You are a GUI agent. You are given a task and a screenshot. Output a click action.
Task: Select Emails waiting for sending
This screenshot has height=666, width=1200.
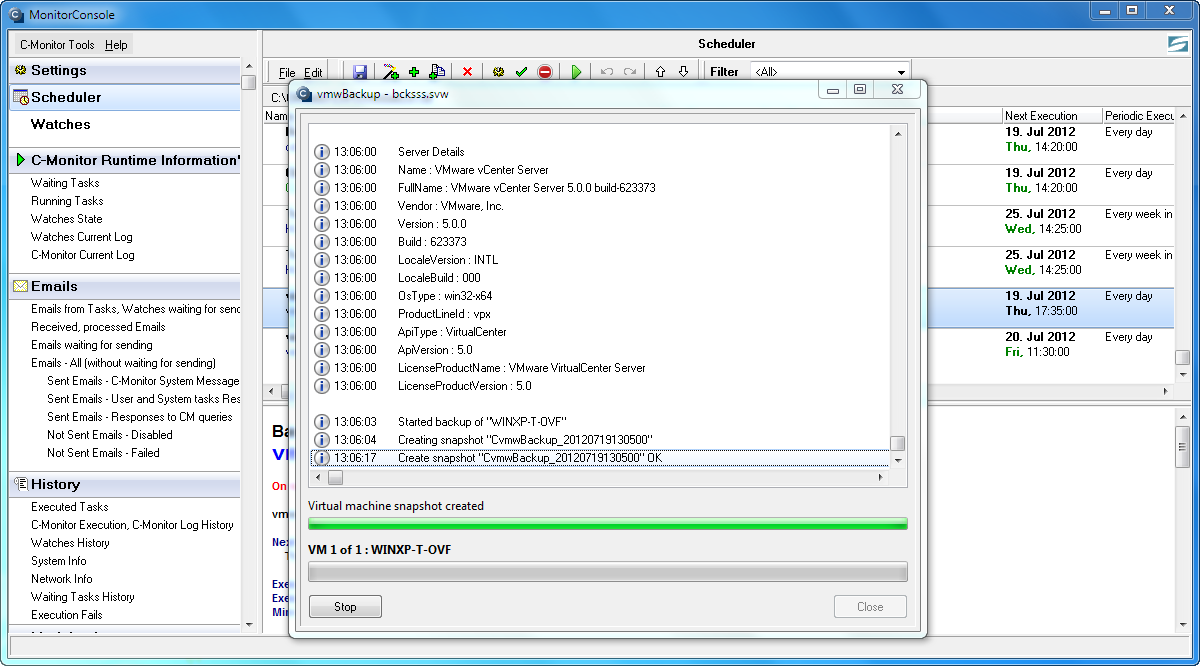pos(91,345)
